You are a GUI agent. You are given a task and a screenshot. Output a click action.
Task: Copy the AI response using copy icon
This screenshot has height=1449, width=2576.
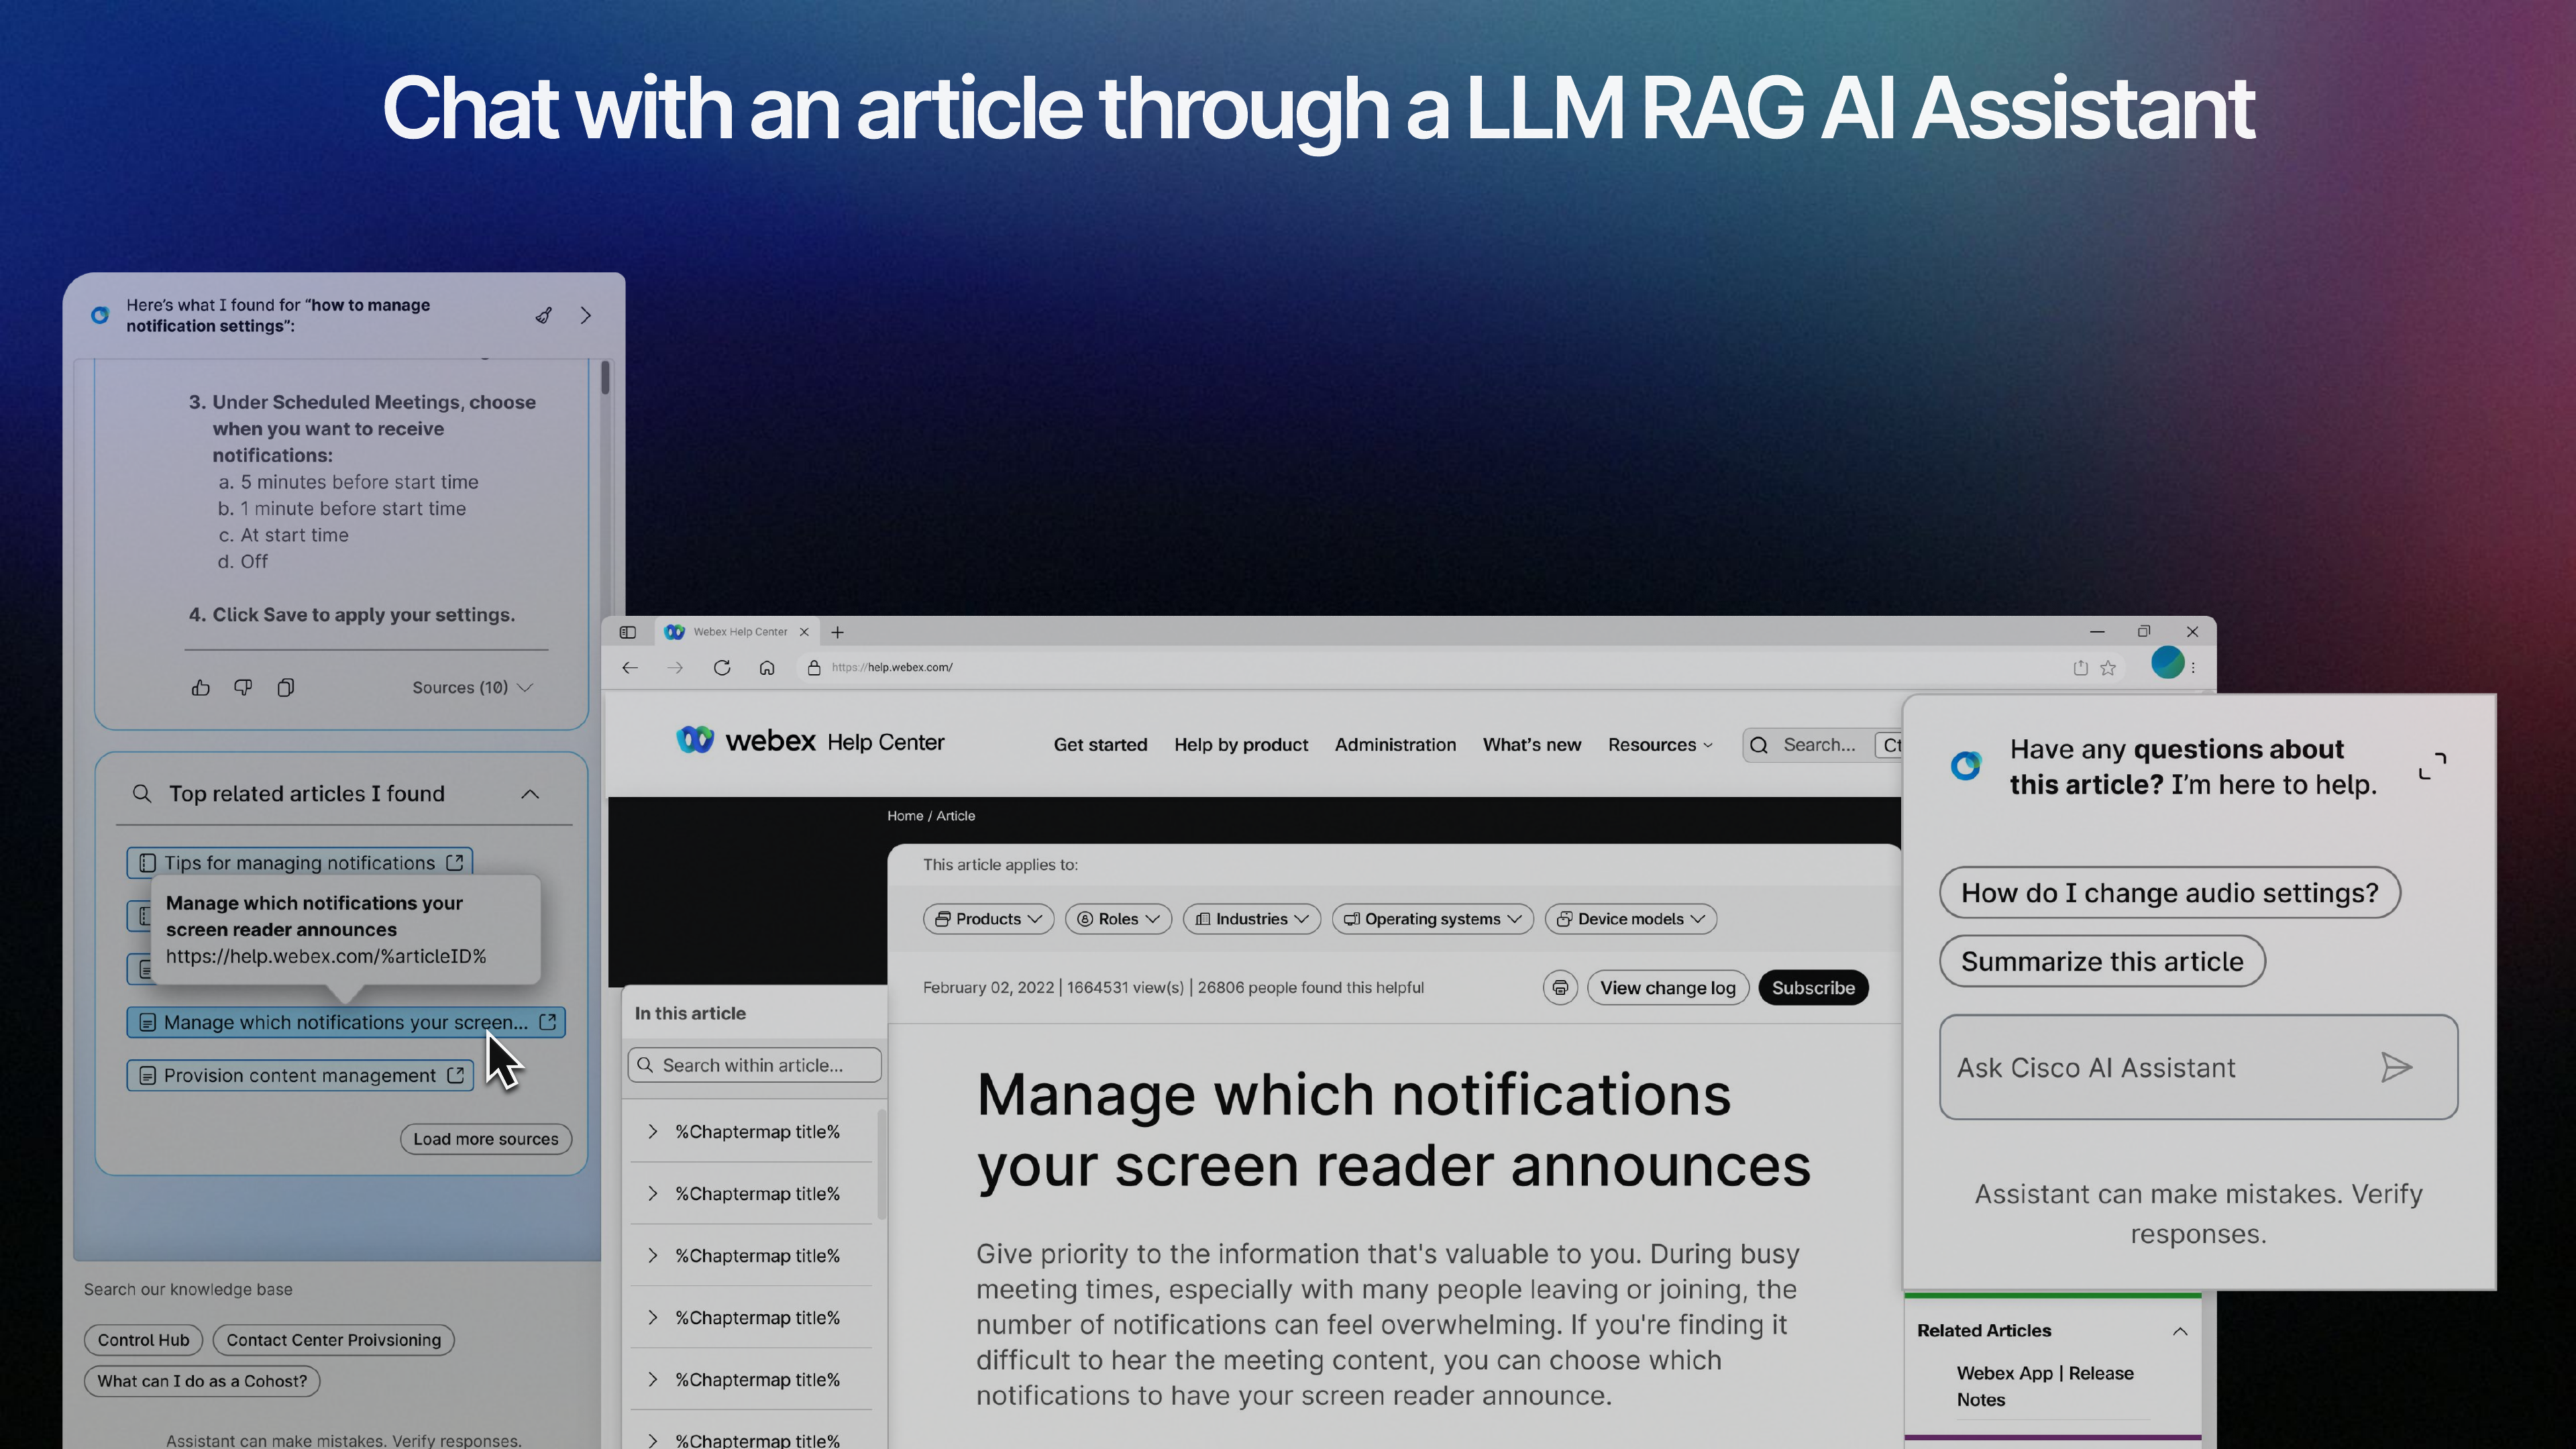(x=286, y=687)
